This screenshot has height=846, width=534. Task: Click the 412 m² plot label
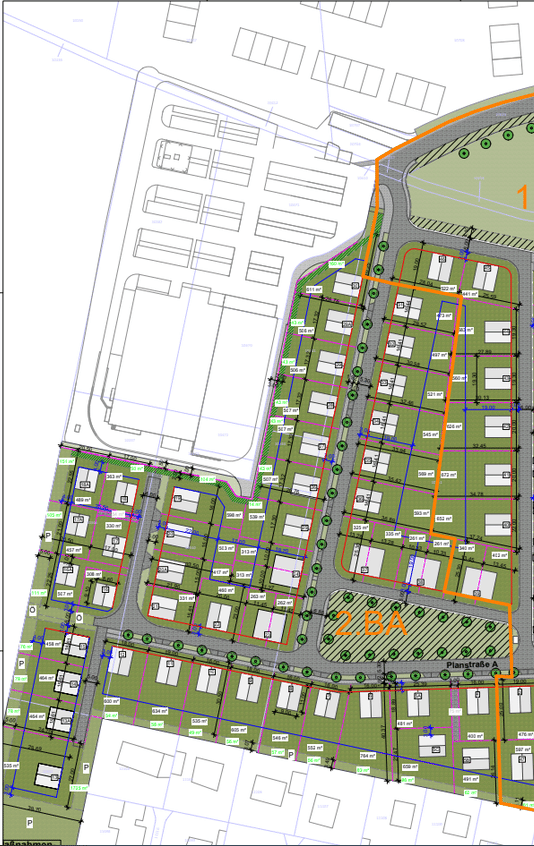pyautogui.click(x=499, y=555)
